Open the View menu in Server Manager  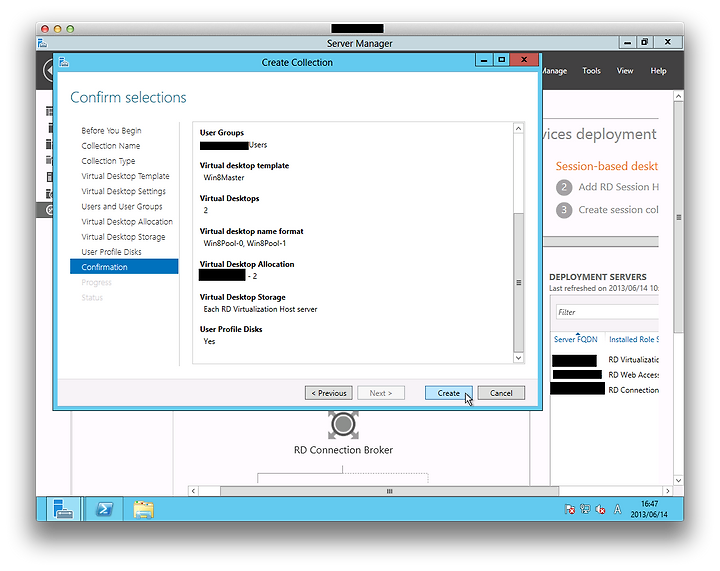coord(624,71)
